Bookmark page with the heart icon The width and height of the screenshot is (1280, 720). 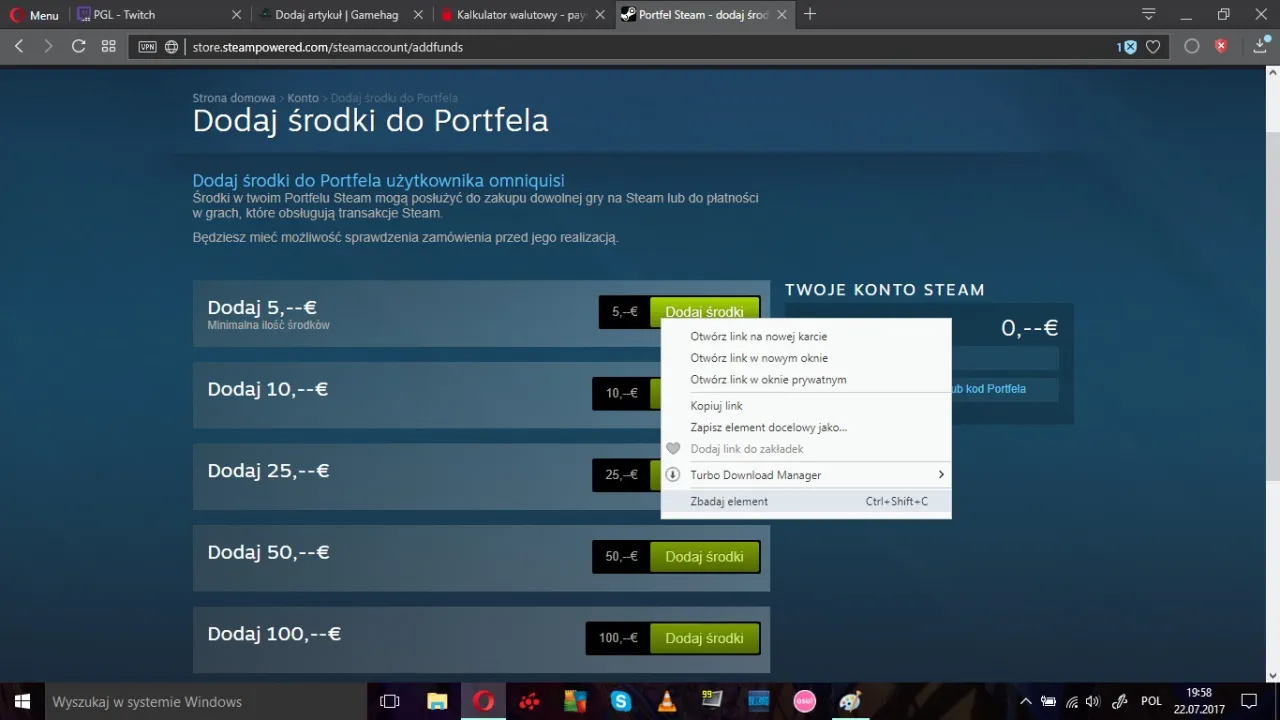tap(1153, 47)
